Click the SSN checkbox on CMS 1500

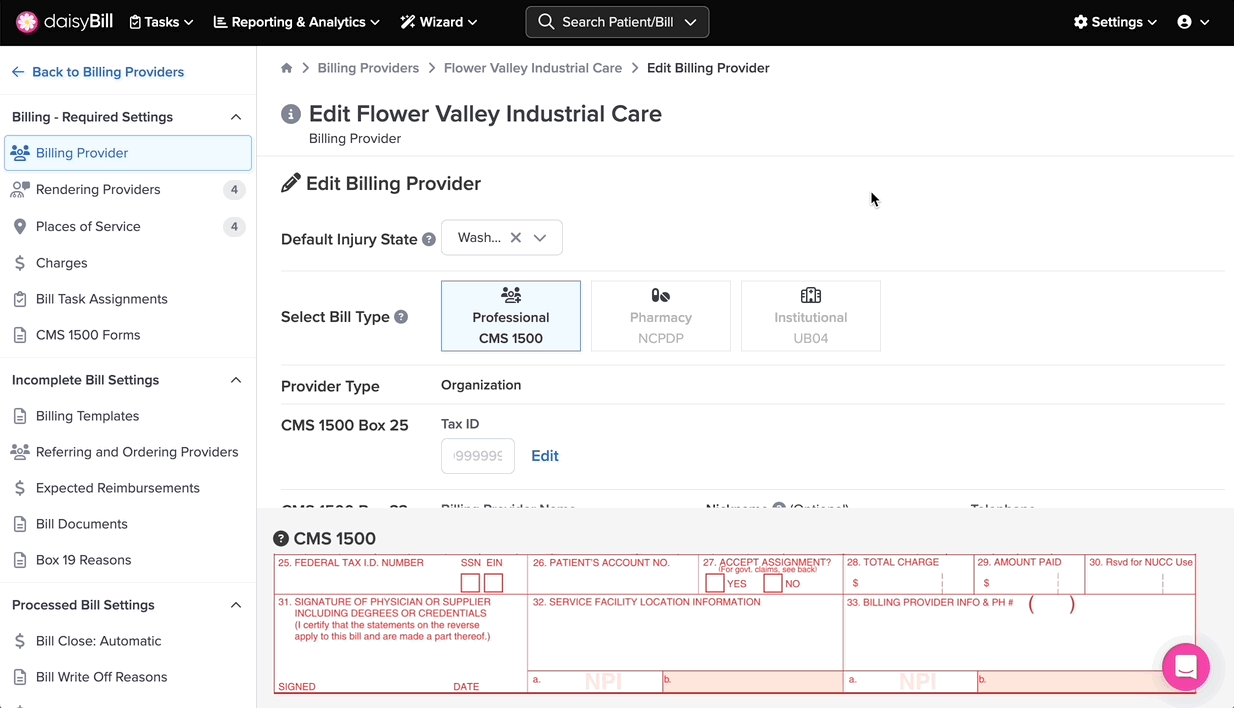point(470,583)
